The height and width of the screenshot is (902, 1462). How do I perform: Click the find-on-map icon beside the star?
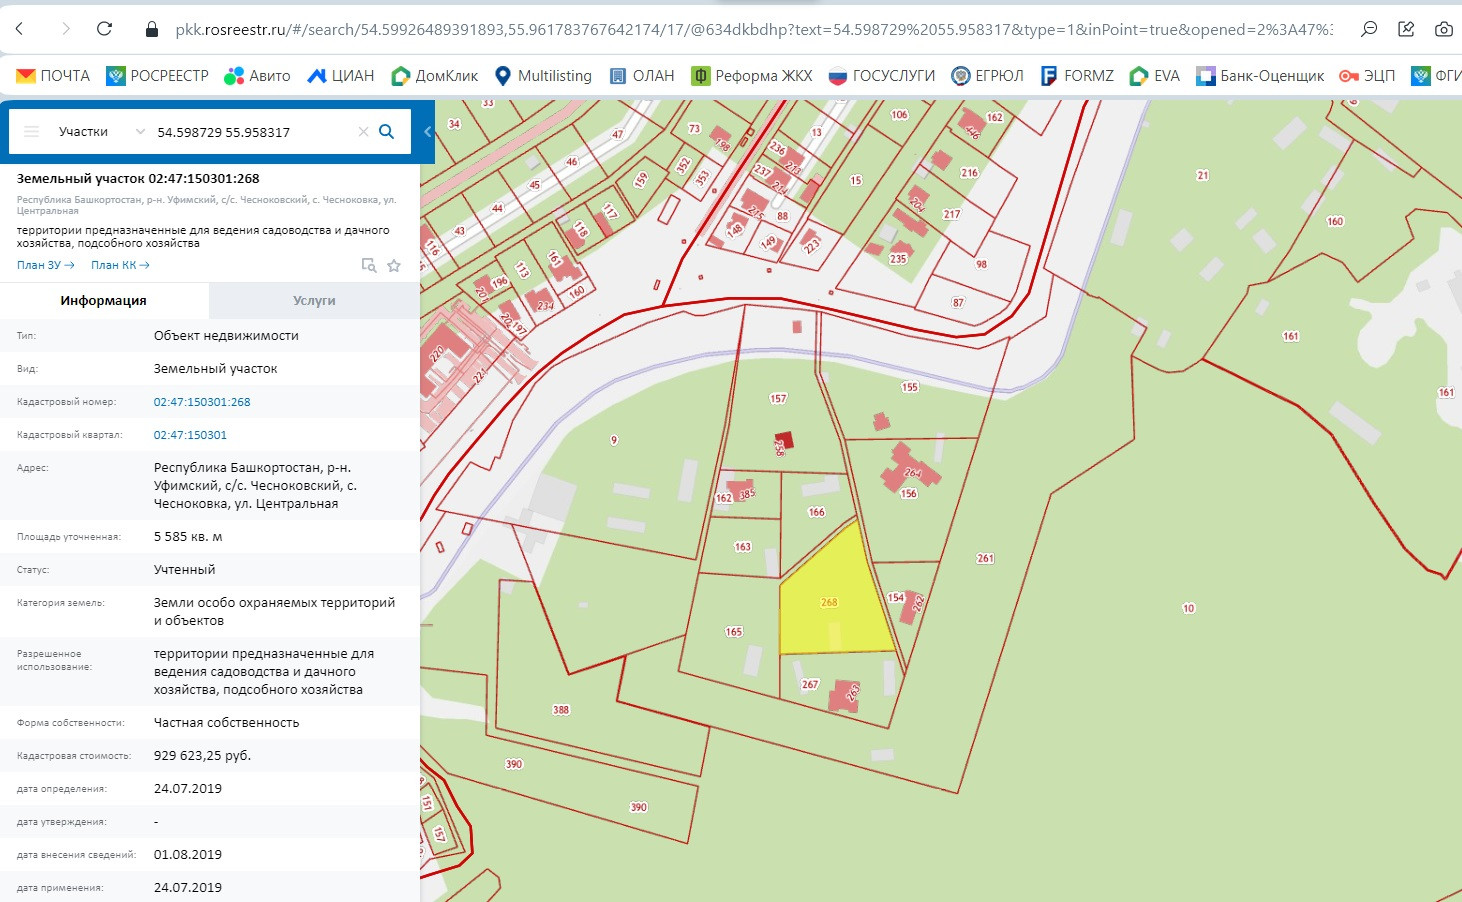[x=369, y=265]
